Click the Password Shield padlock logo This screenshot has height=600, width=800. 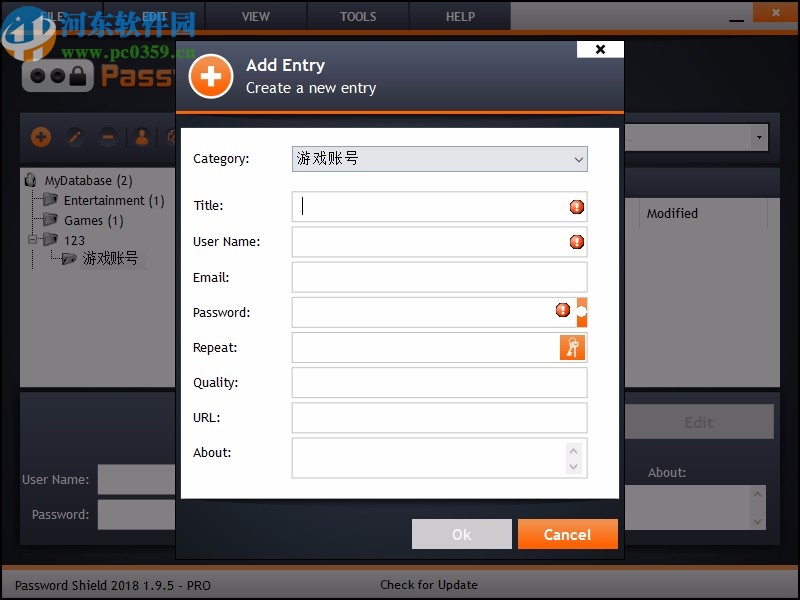coord(57,77)
